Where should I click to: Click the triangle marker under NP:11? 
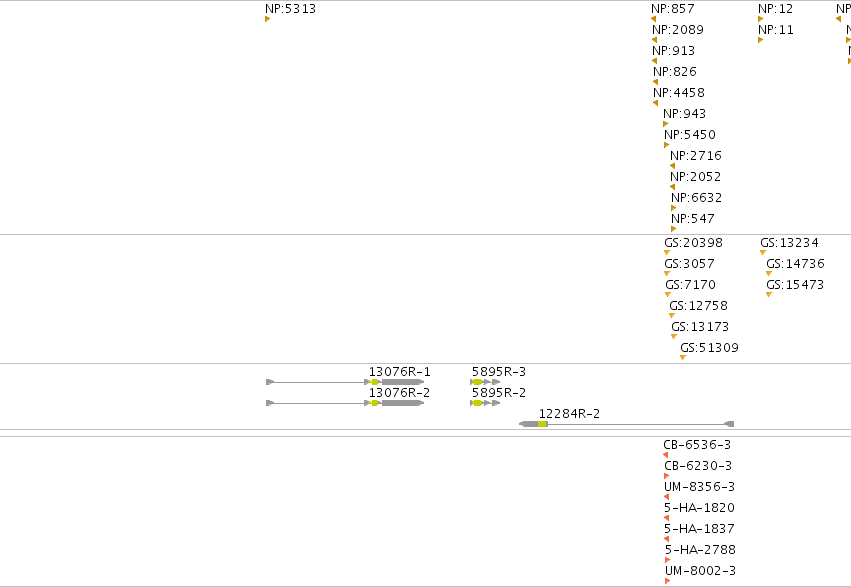pos(760,40)
